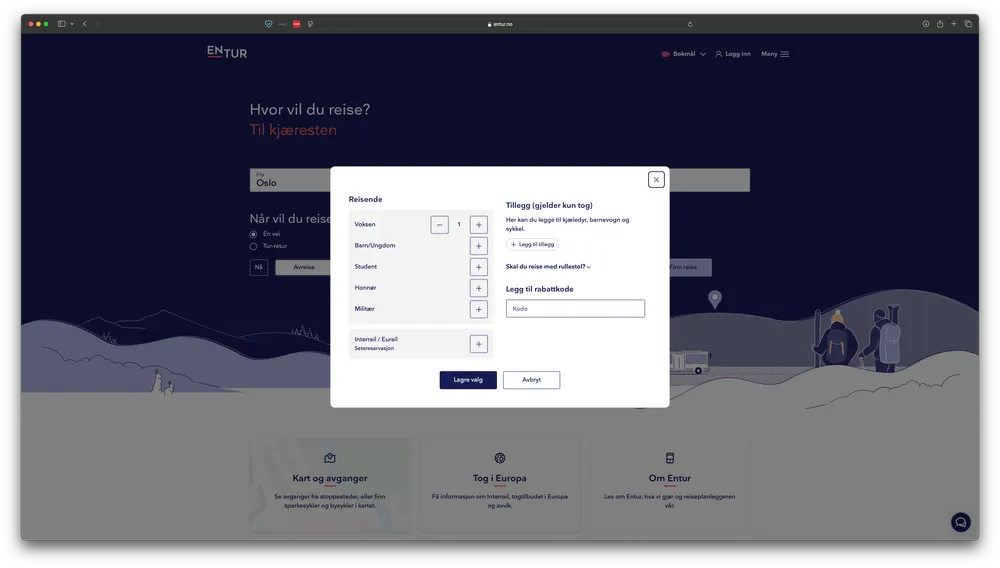Add Interrail / Eurail seat reservation

479,344
